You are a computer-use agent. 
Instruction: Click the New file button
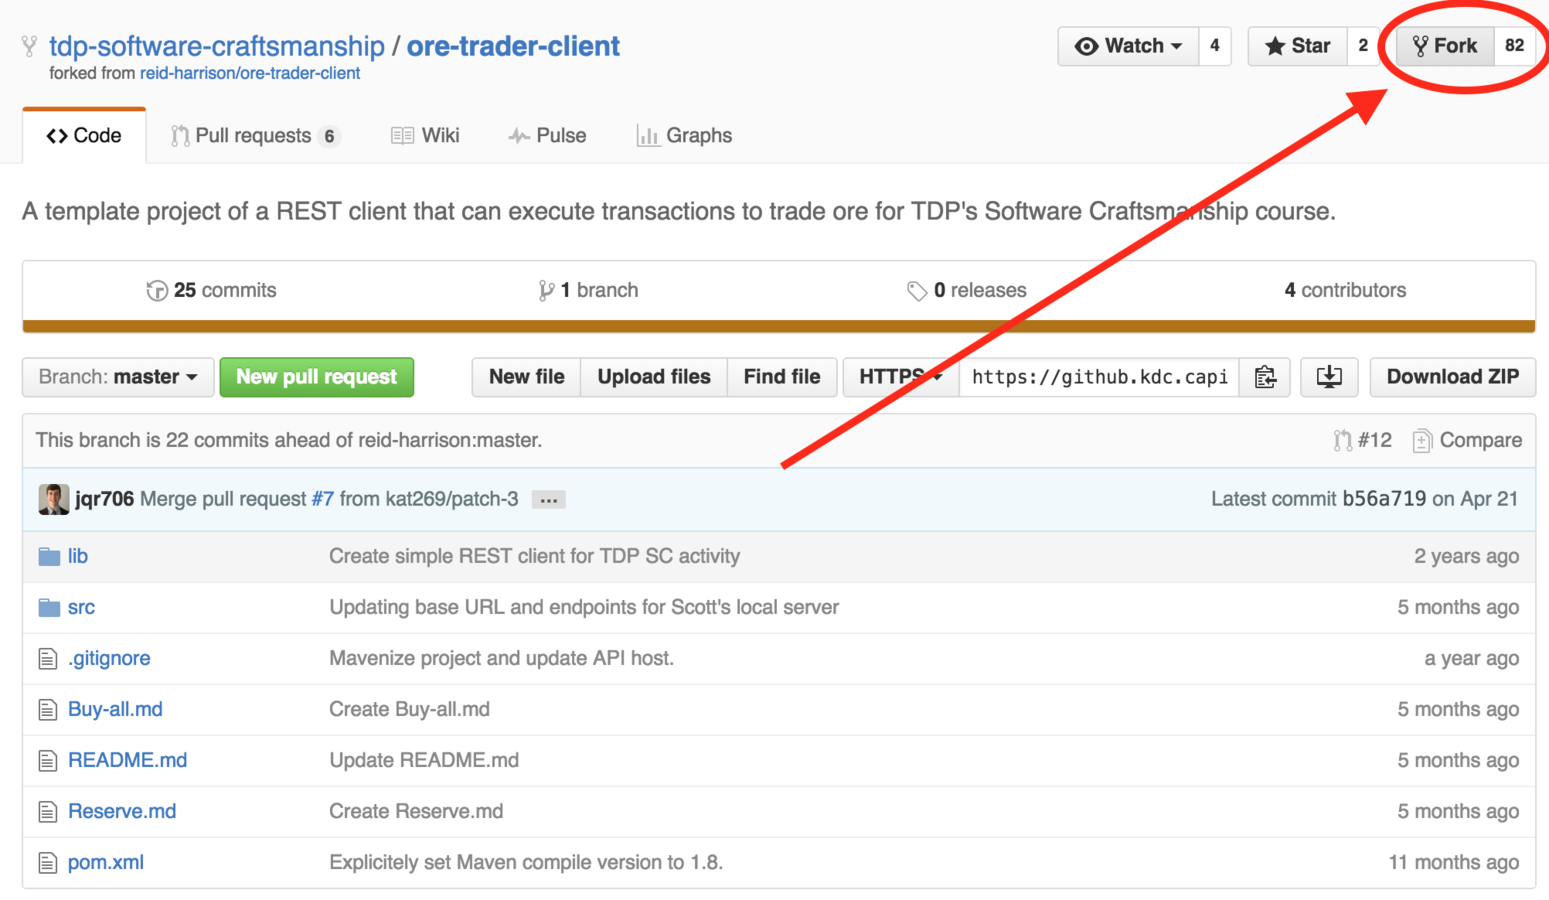(526, 377)
